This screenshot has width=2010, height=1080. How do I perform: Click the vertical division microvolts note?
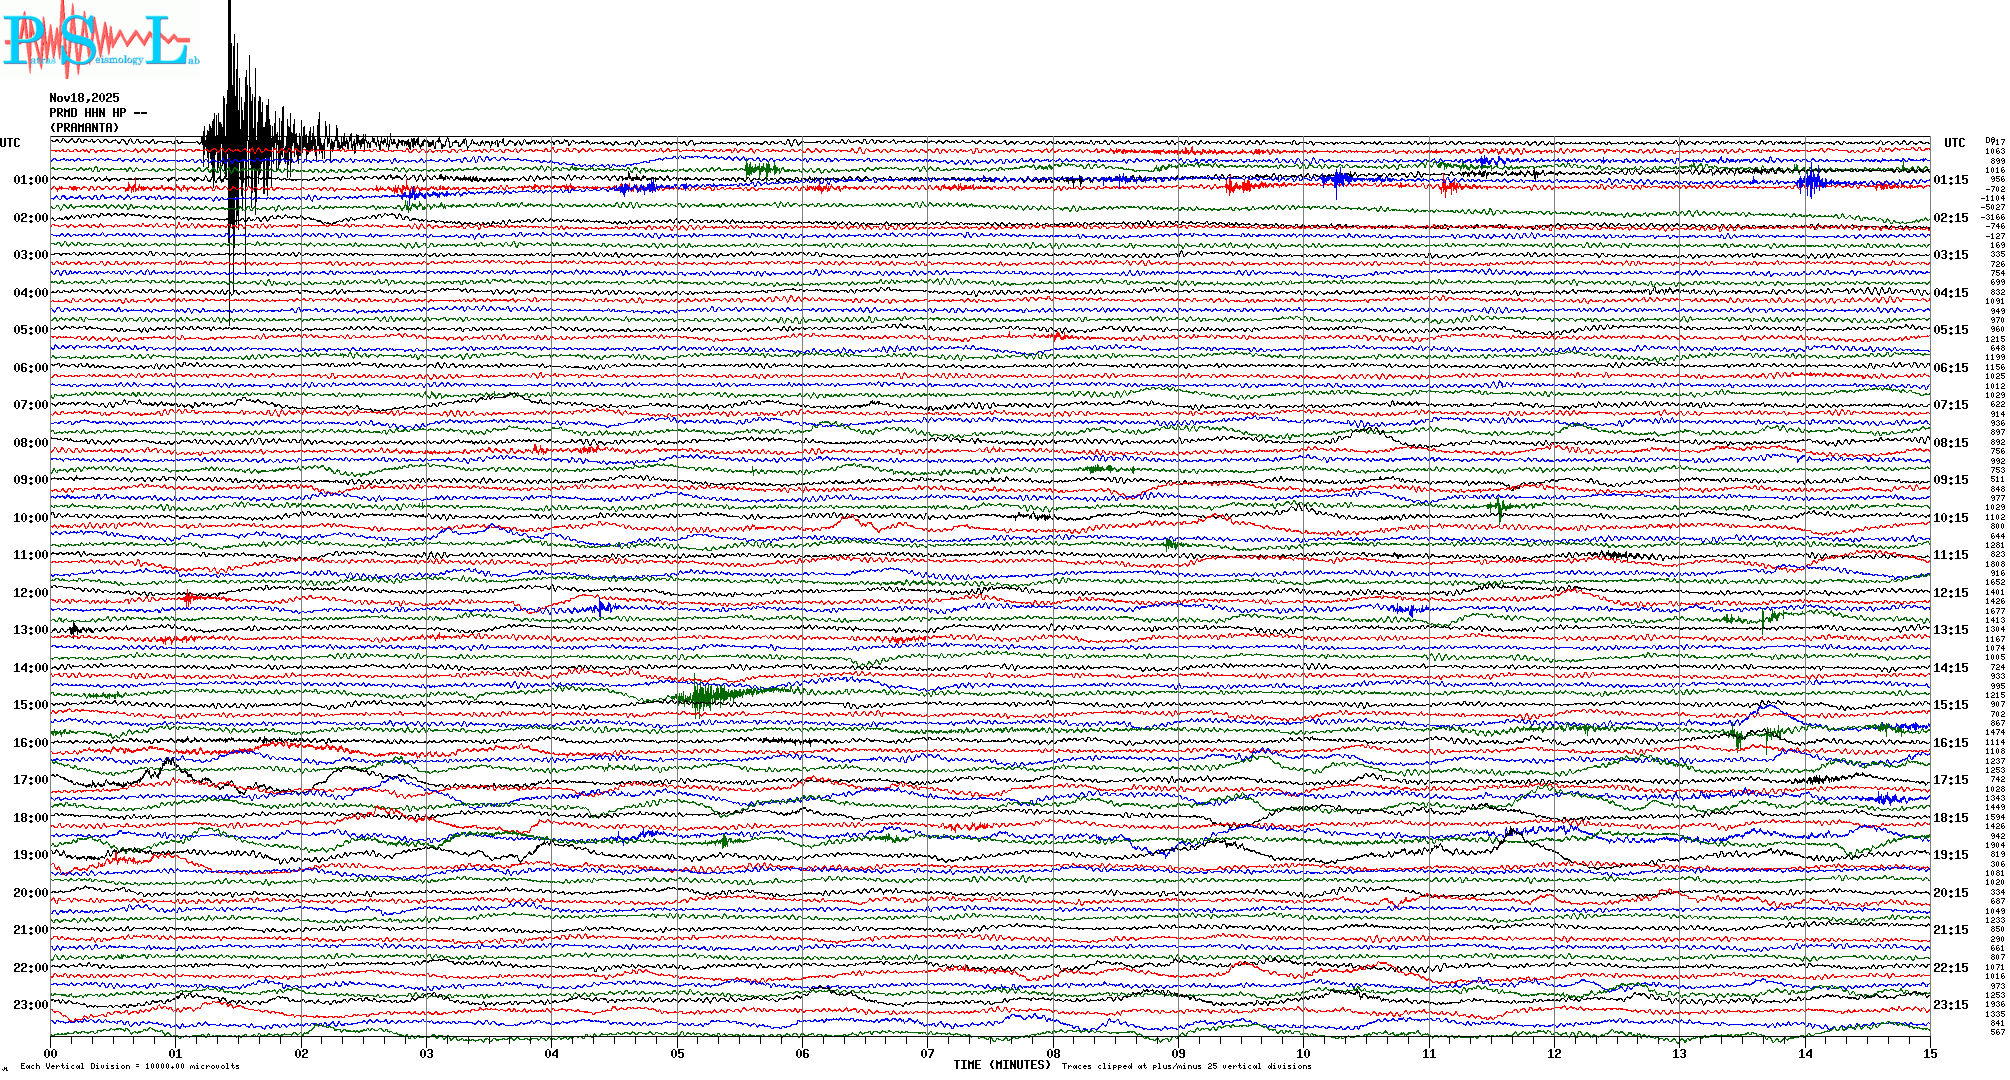(x=130, y=1066)
